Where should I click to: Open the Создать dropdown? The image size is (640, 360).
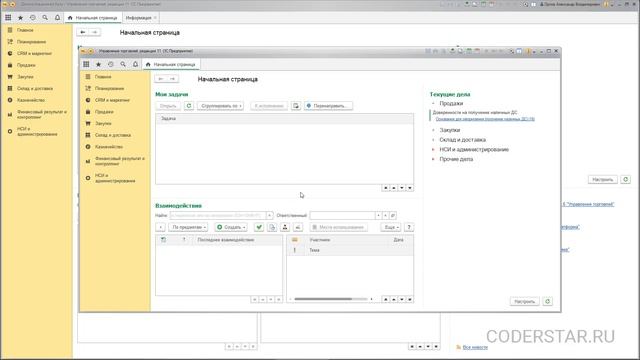(x=231, y=227)
